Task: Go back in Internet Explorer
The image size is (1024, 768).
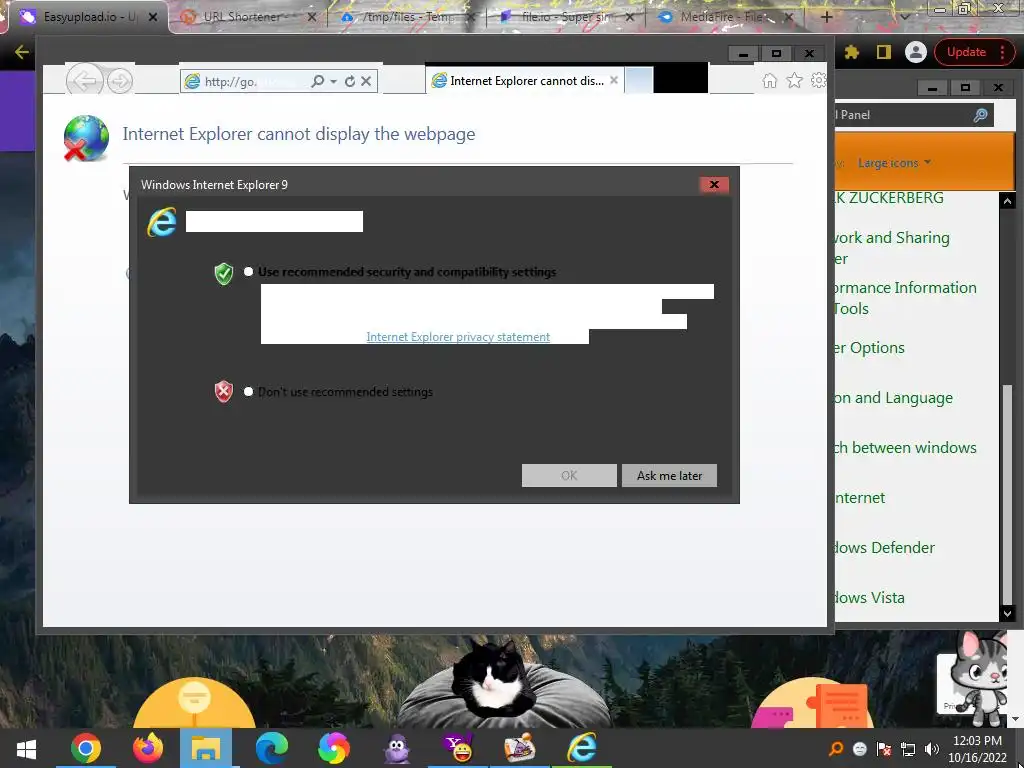Action: point(85,81)
